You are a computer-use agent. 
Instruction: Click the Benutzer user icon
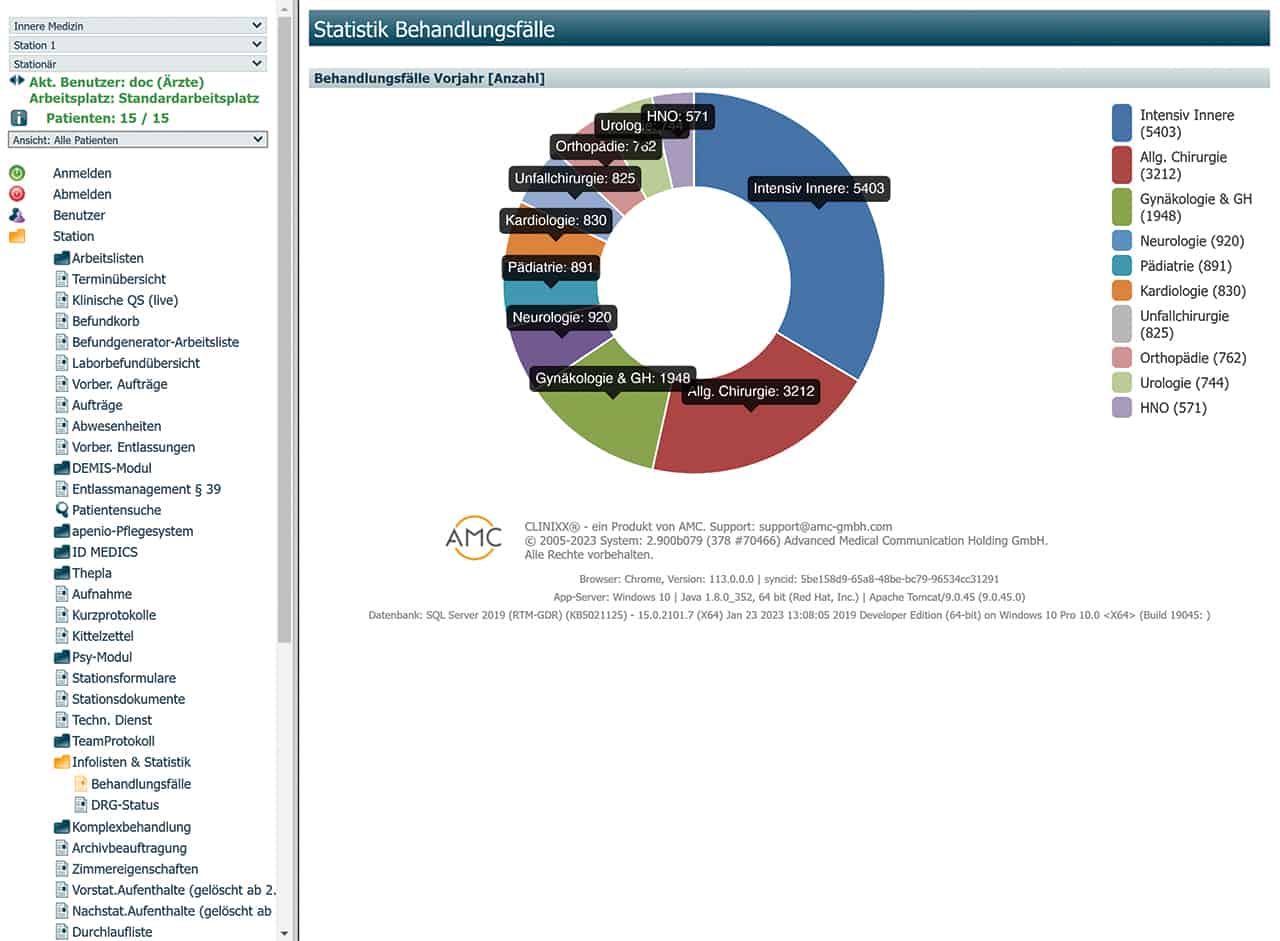point(17,215)
